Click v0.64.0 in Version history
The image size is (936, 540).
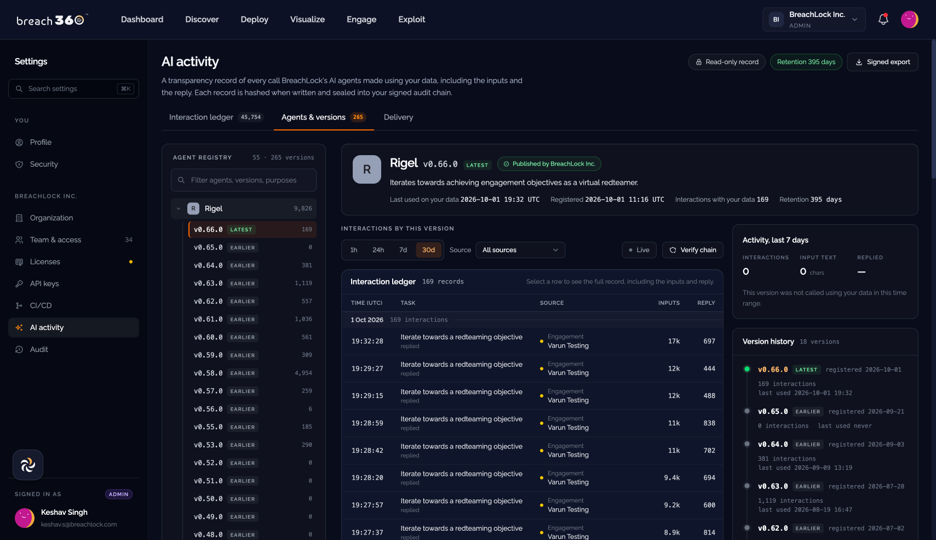(772, 445)
